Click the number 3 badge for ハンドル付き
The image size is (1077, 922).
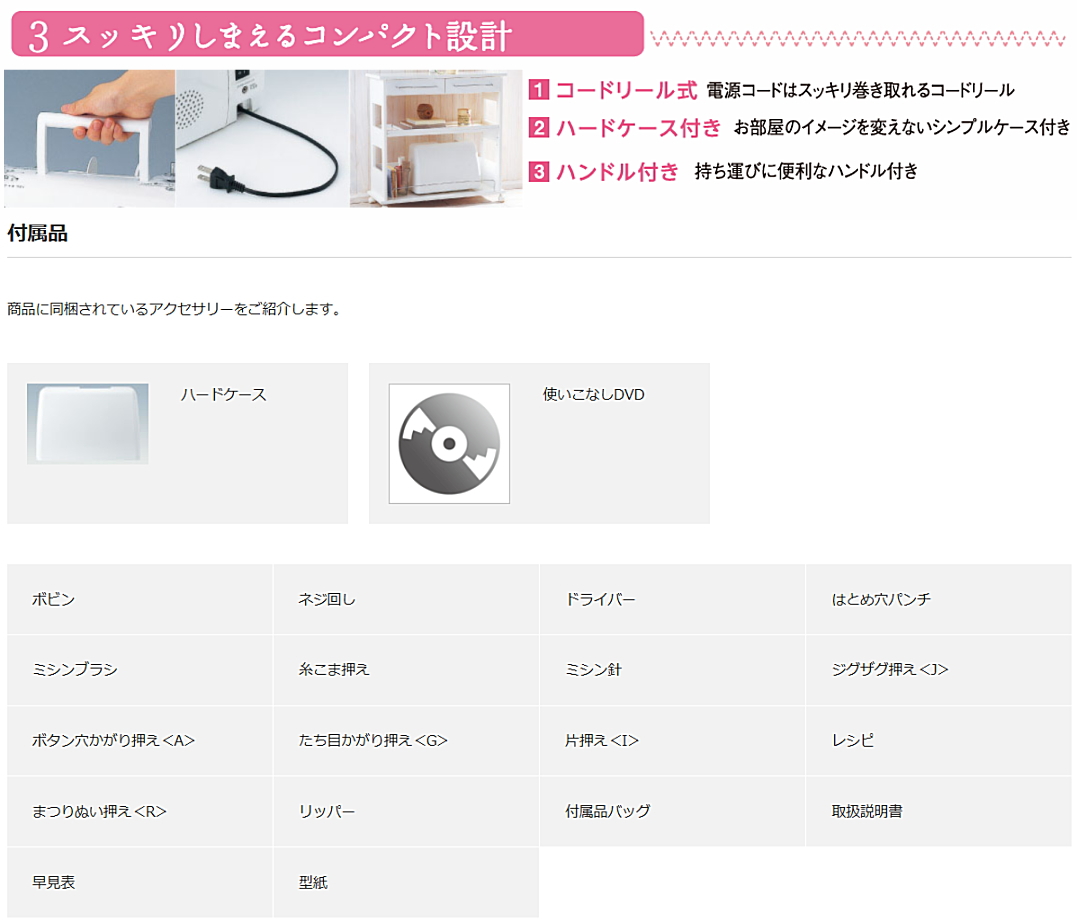538,171
